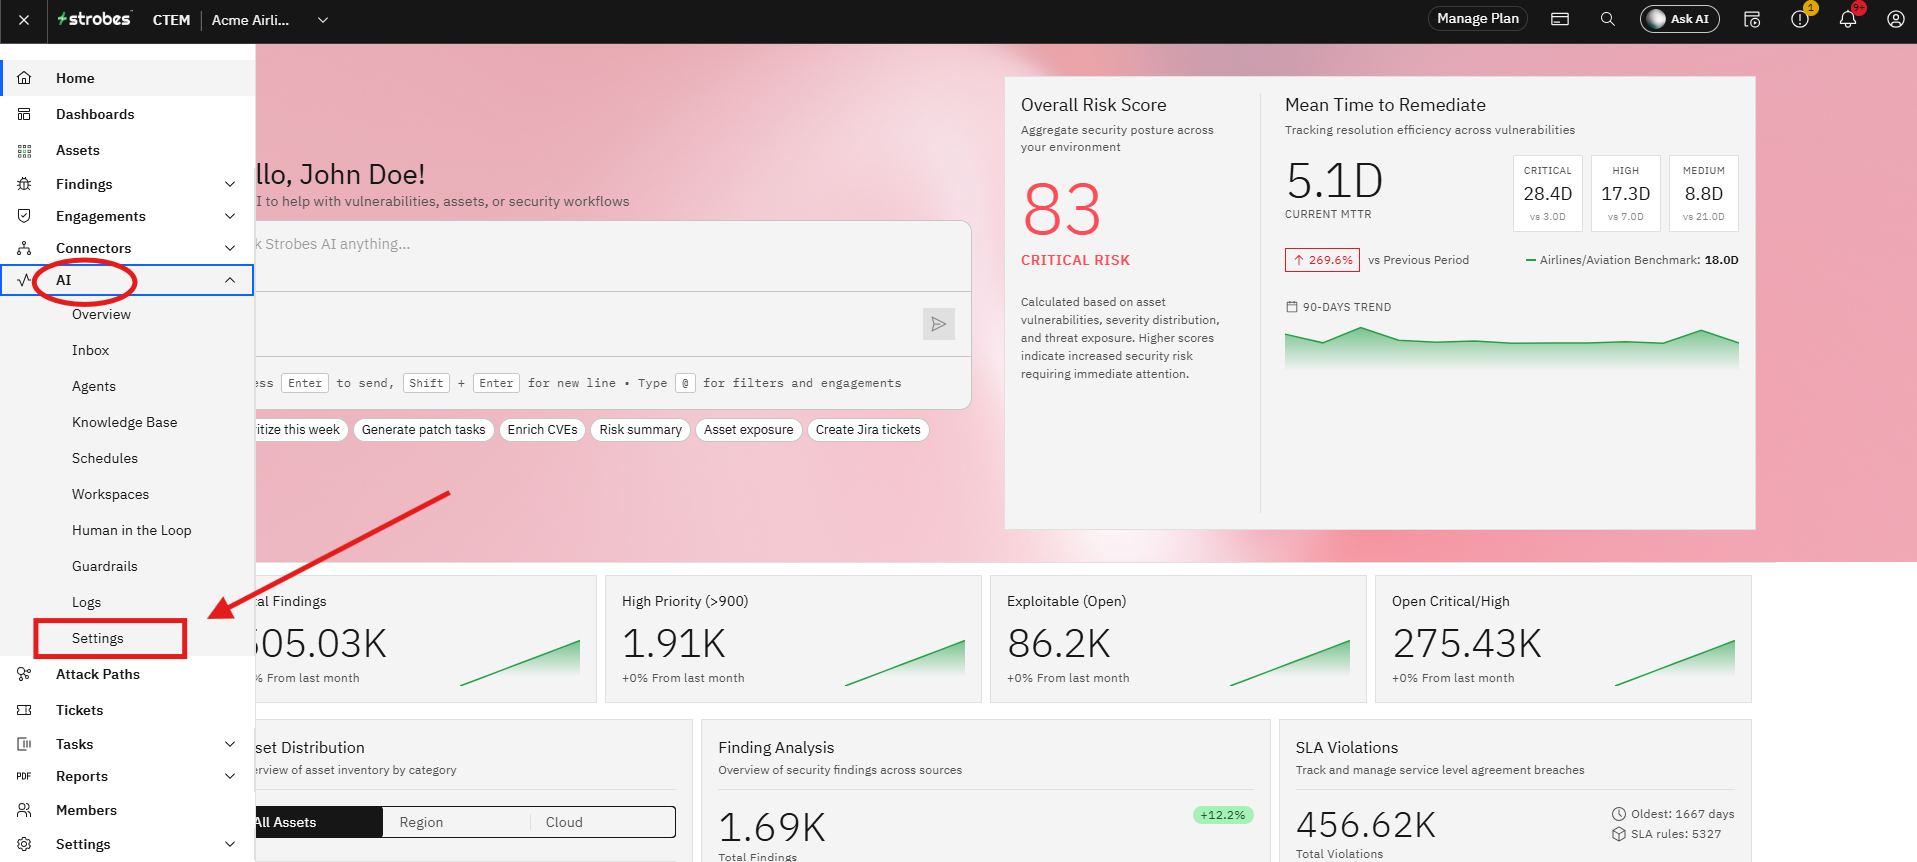Click the Members icon in sidebar

pyautogui.click(x=25, y=810)
